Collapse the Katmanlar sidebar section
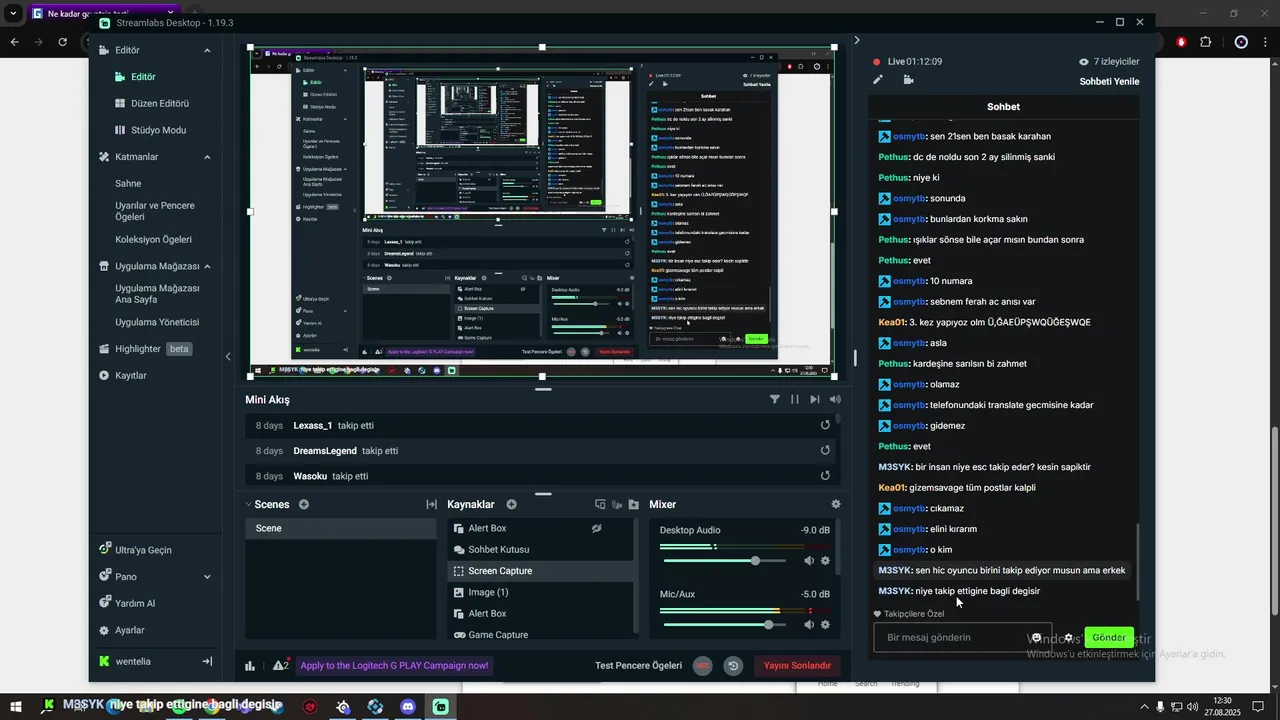 tap(207, 157)
